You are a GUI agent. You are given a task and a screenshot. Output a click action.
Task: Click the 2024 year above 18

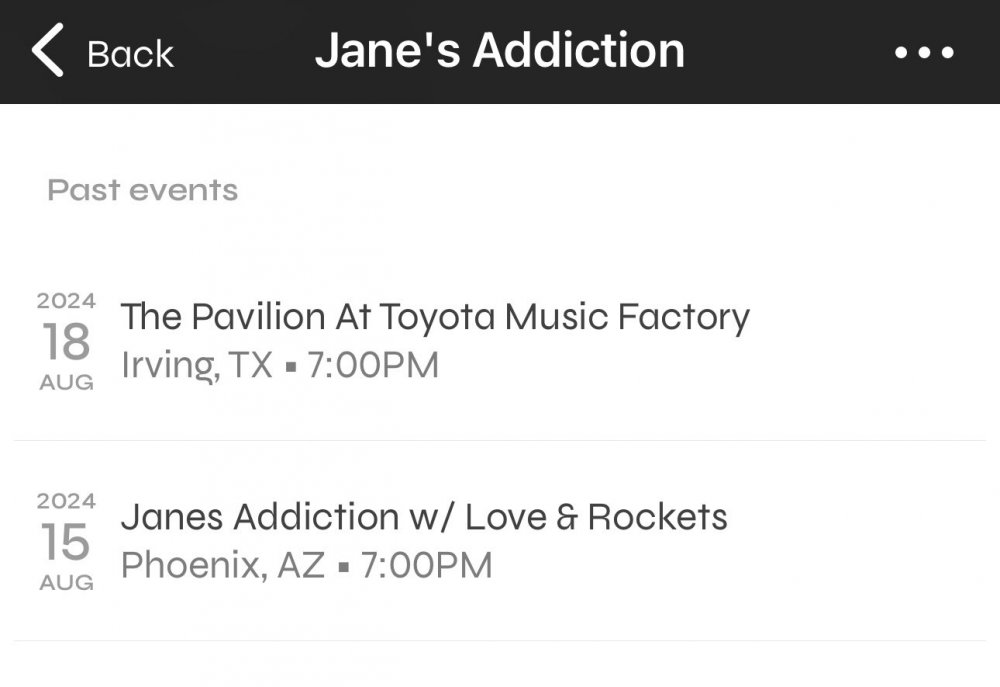click(x=66, y=301)
